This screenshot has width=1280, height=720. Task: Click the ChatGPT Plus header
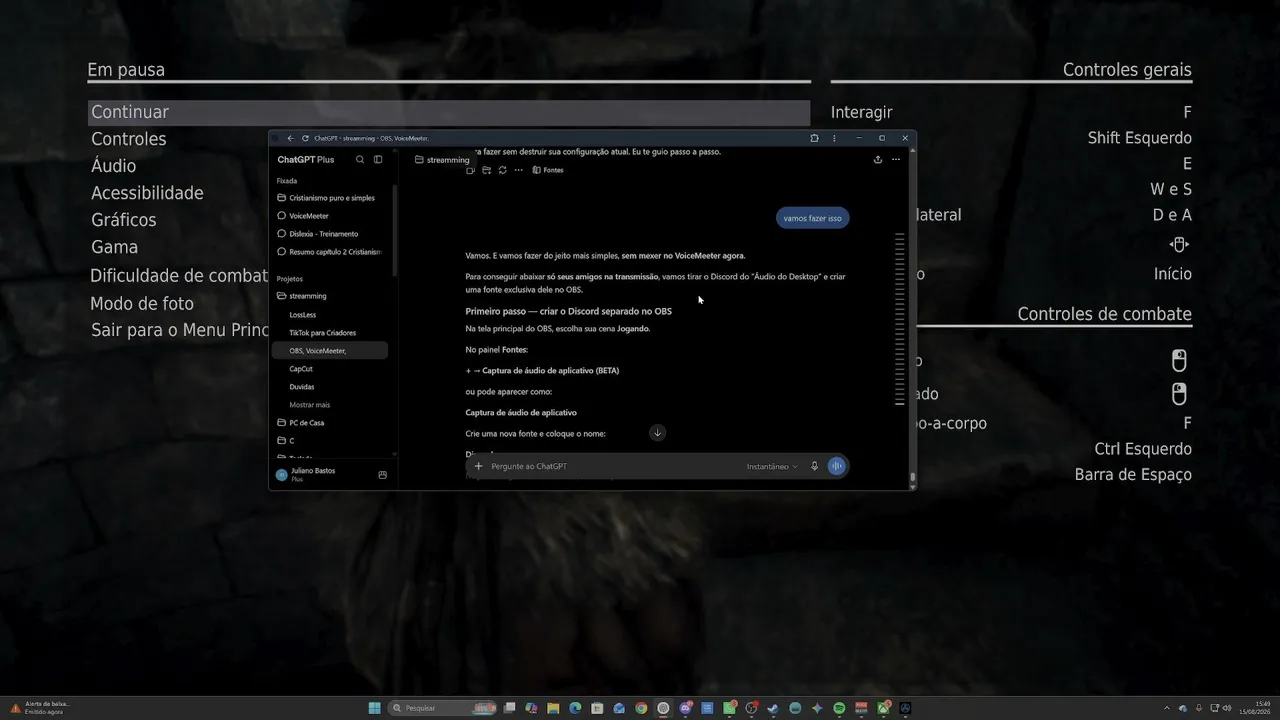pos(306,160)
